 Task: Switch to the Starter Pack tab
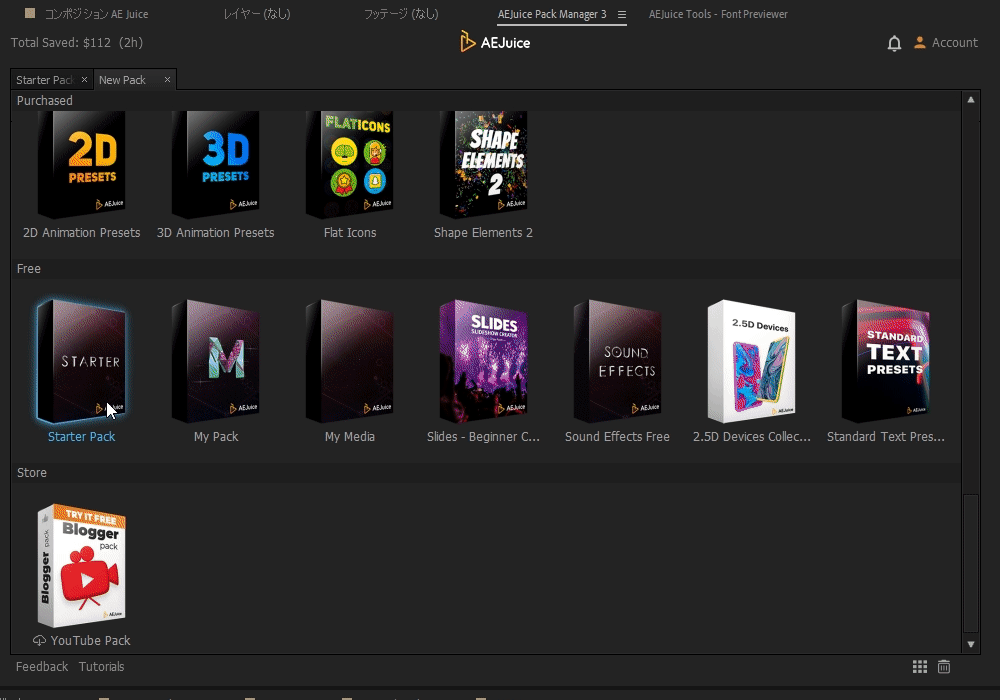[43, 79]
